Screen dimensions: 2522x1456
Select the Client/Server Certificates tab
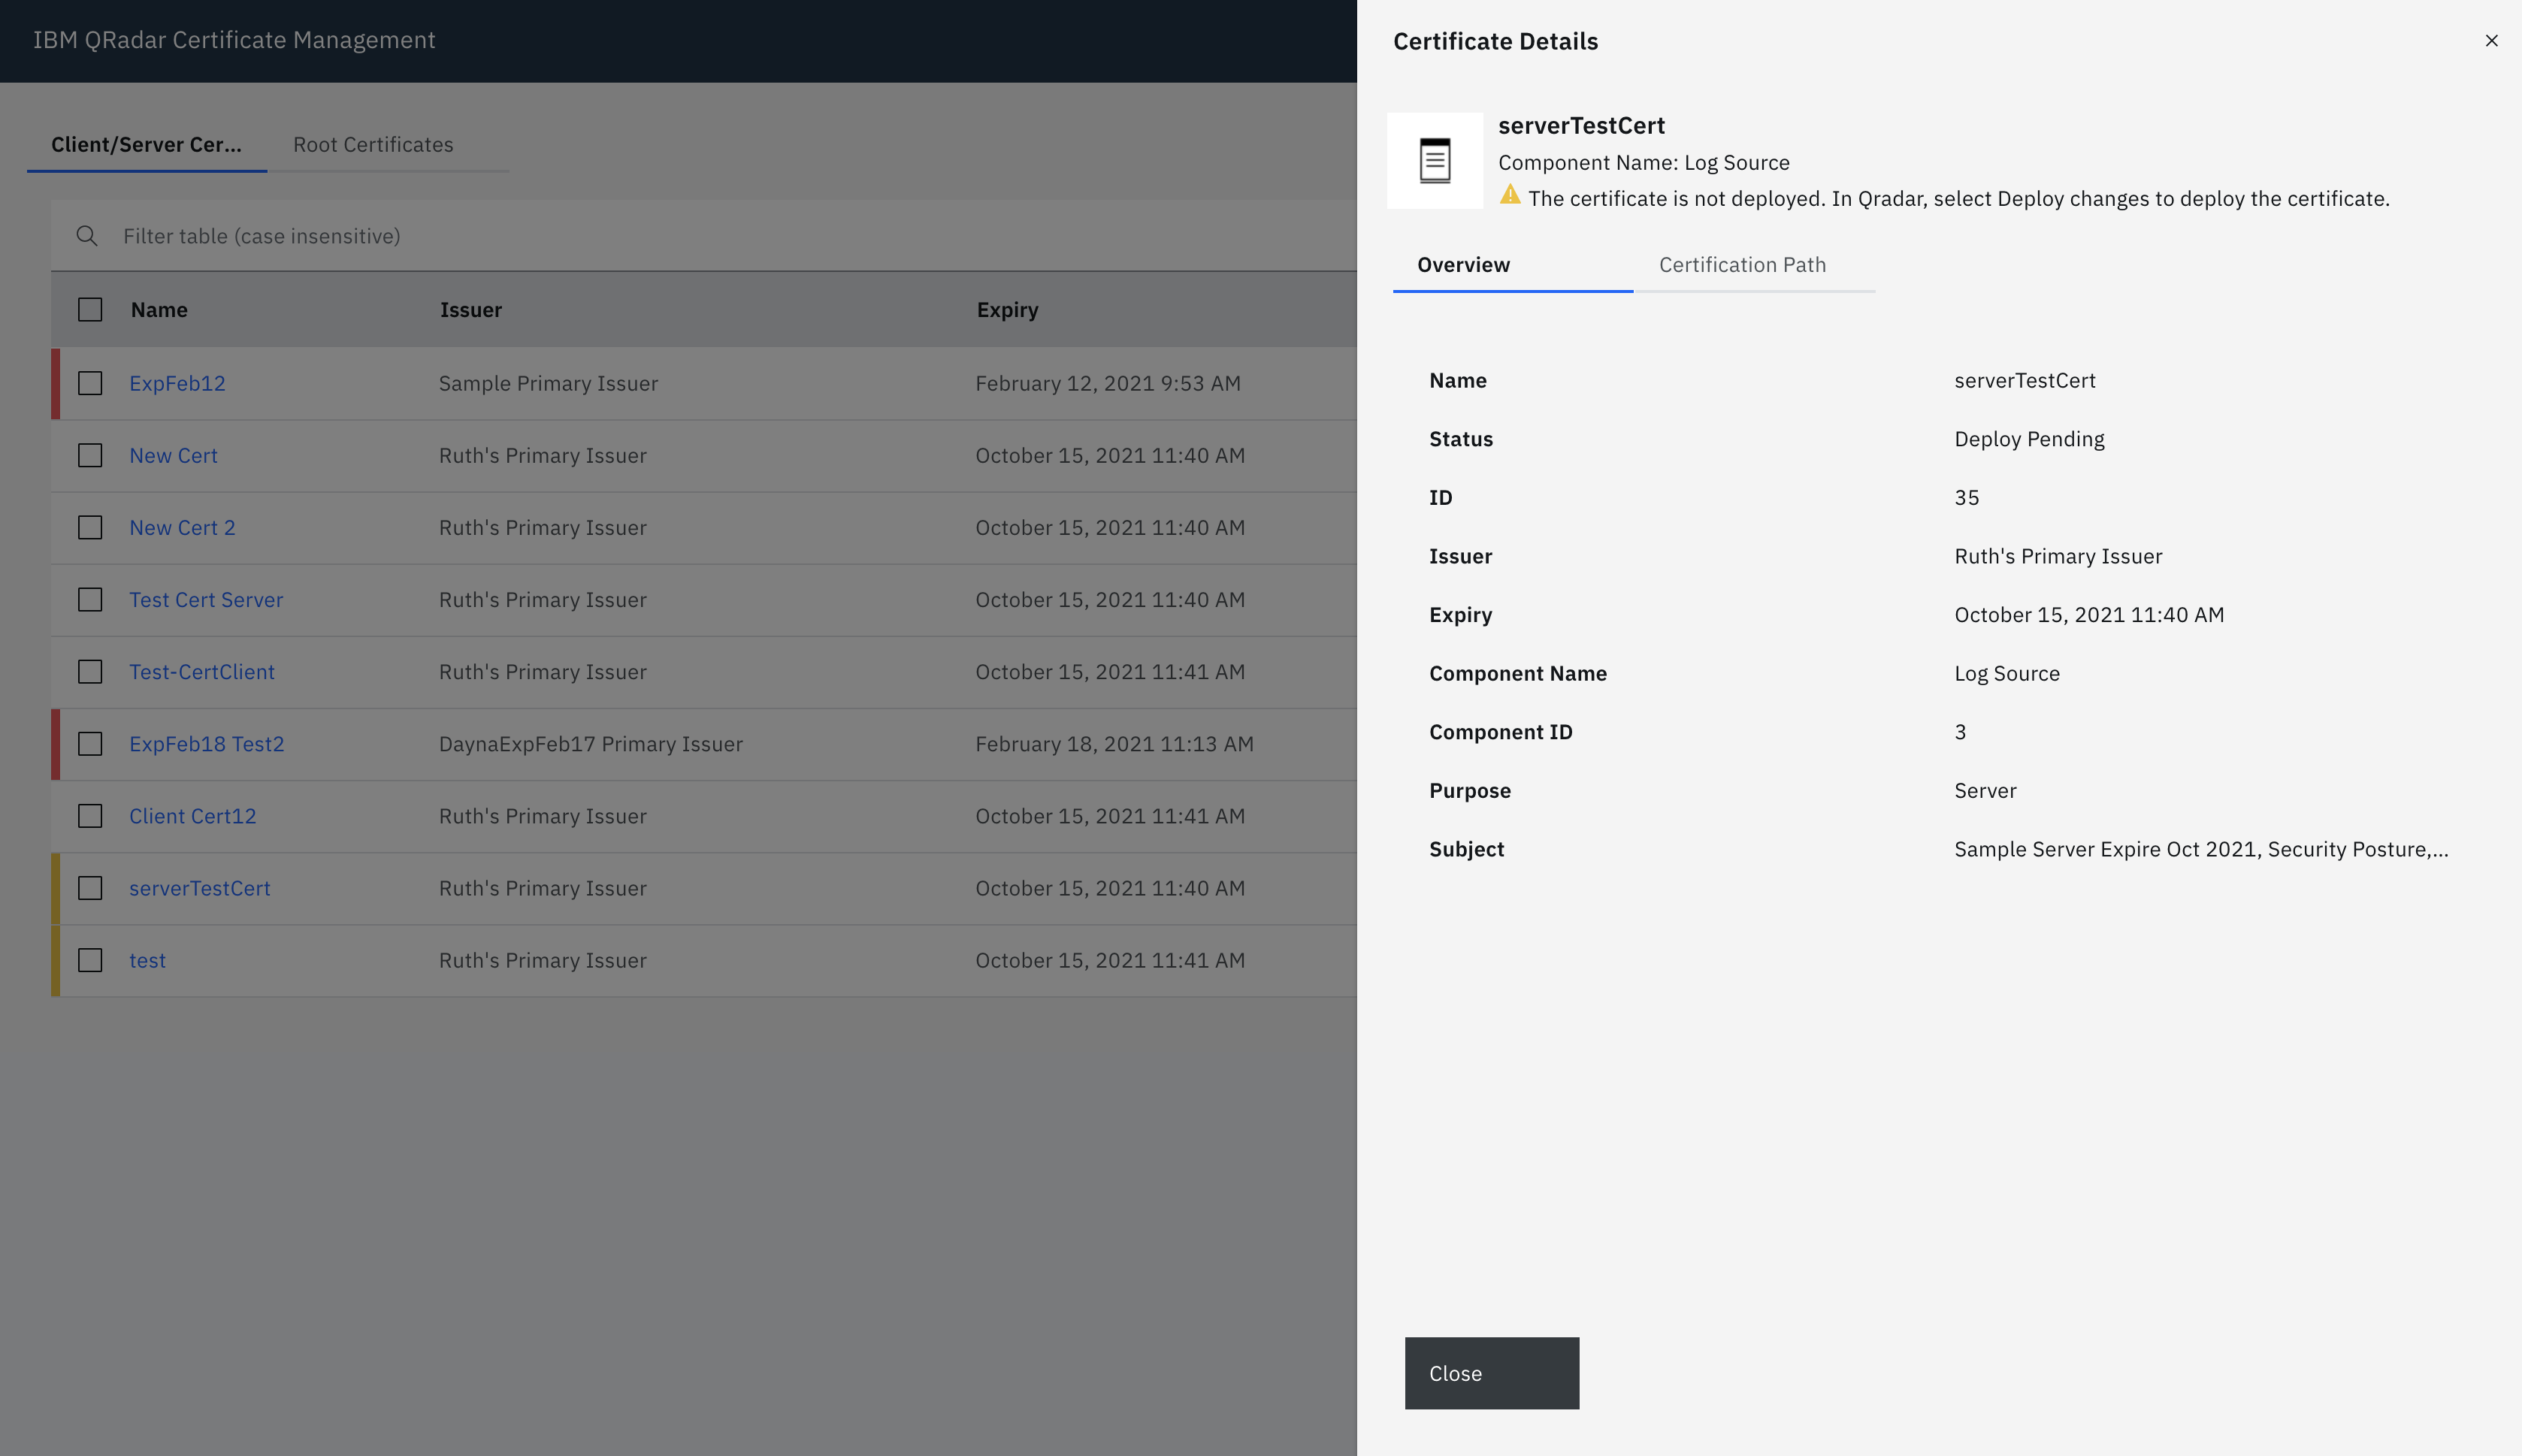point(146,145)
